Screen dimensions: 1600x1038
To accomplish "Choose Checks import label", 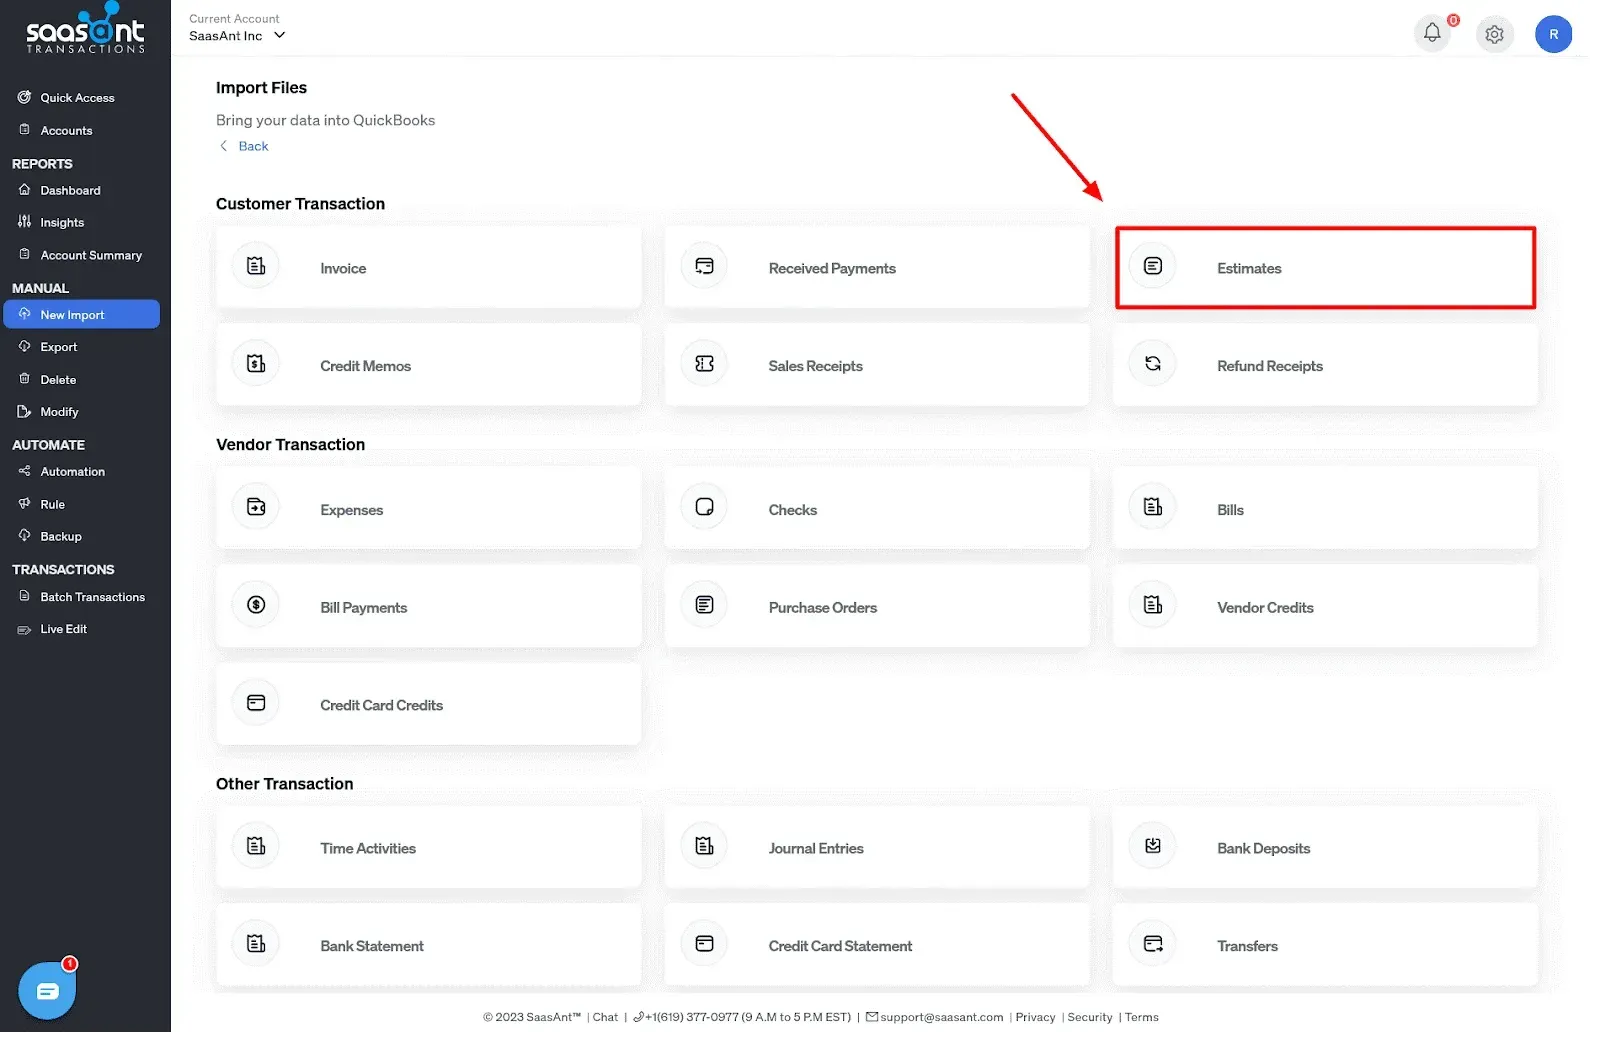I will pos(792,510).
